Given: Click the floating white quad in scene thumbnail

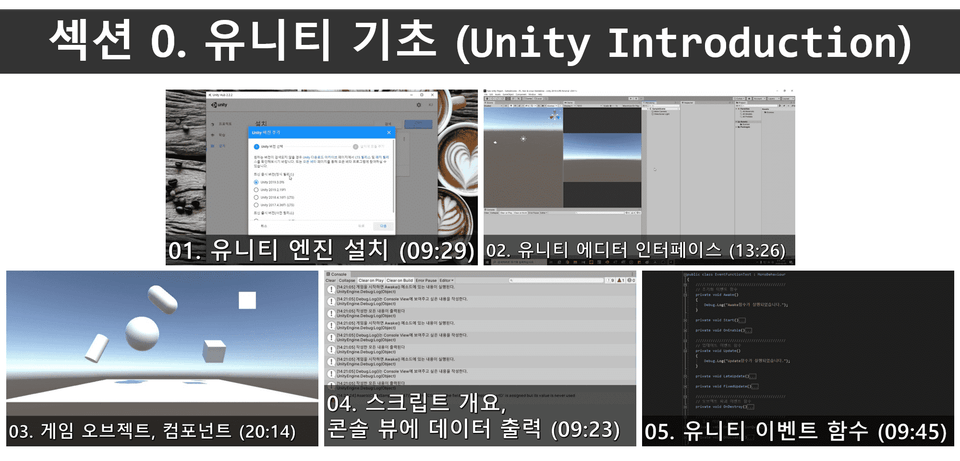Looking at the screenshot, I should (247, 300).
